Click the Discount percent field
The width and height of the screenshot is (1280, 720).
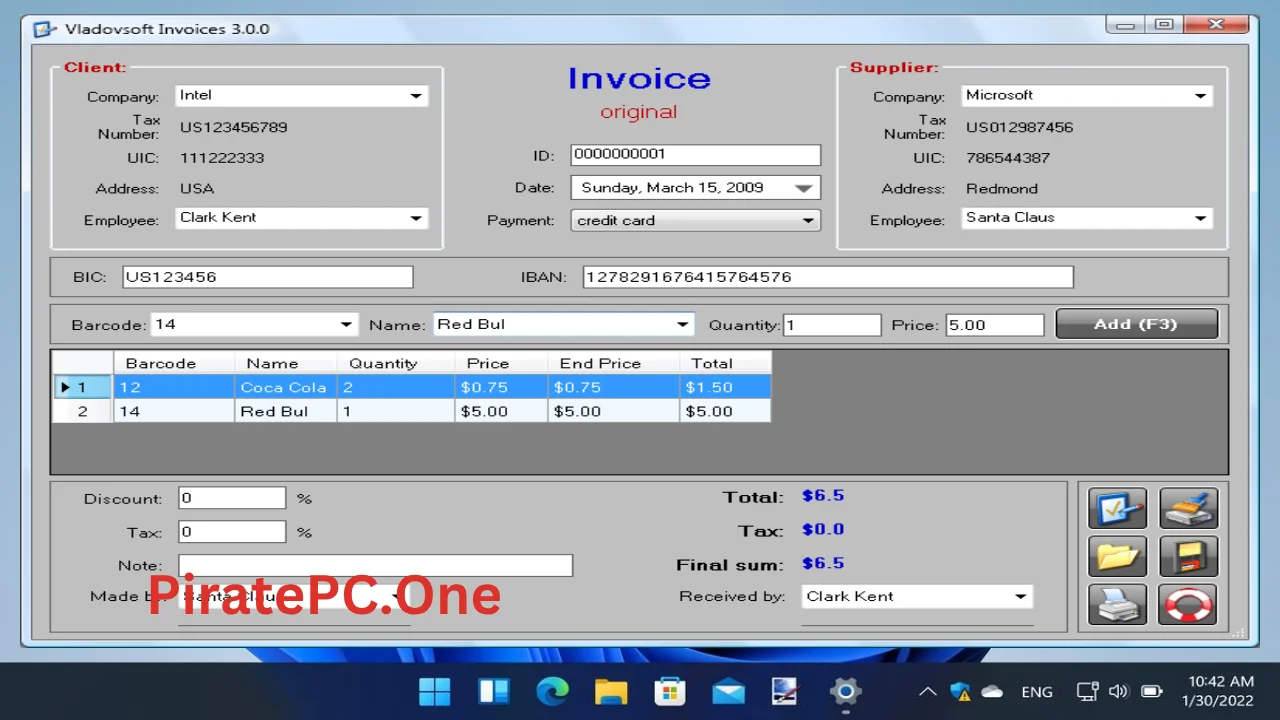coord(232,498)
